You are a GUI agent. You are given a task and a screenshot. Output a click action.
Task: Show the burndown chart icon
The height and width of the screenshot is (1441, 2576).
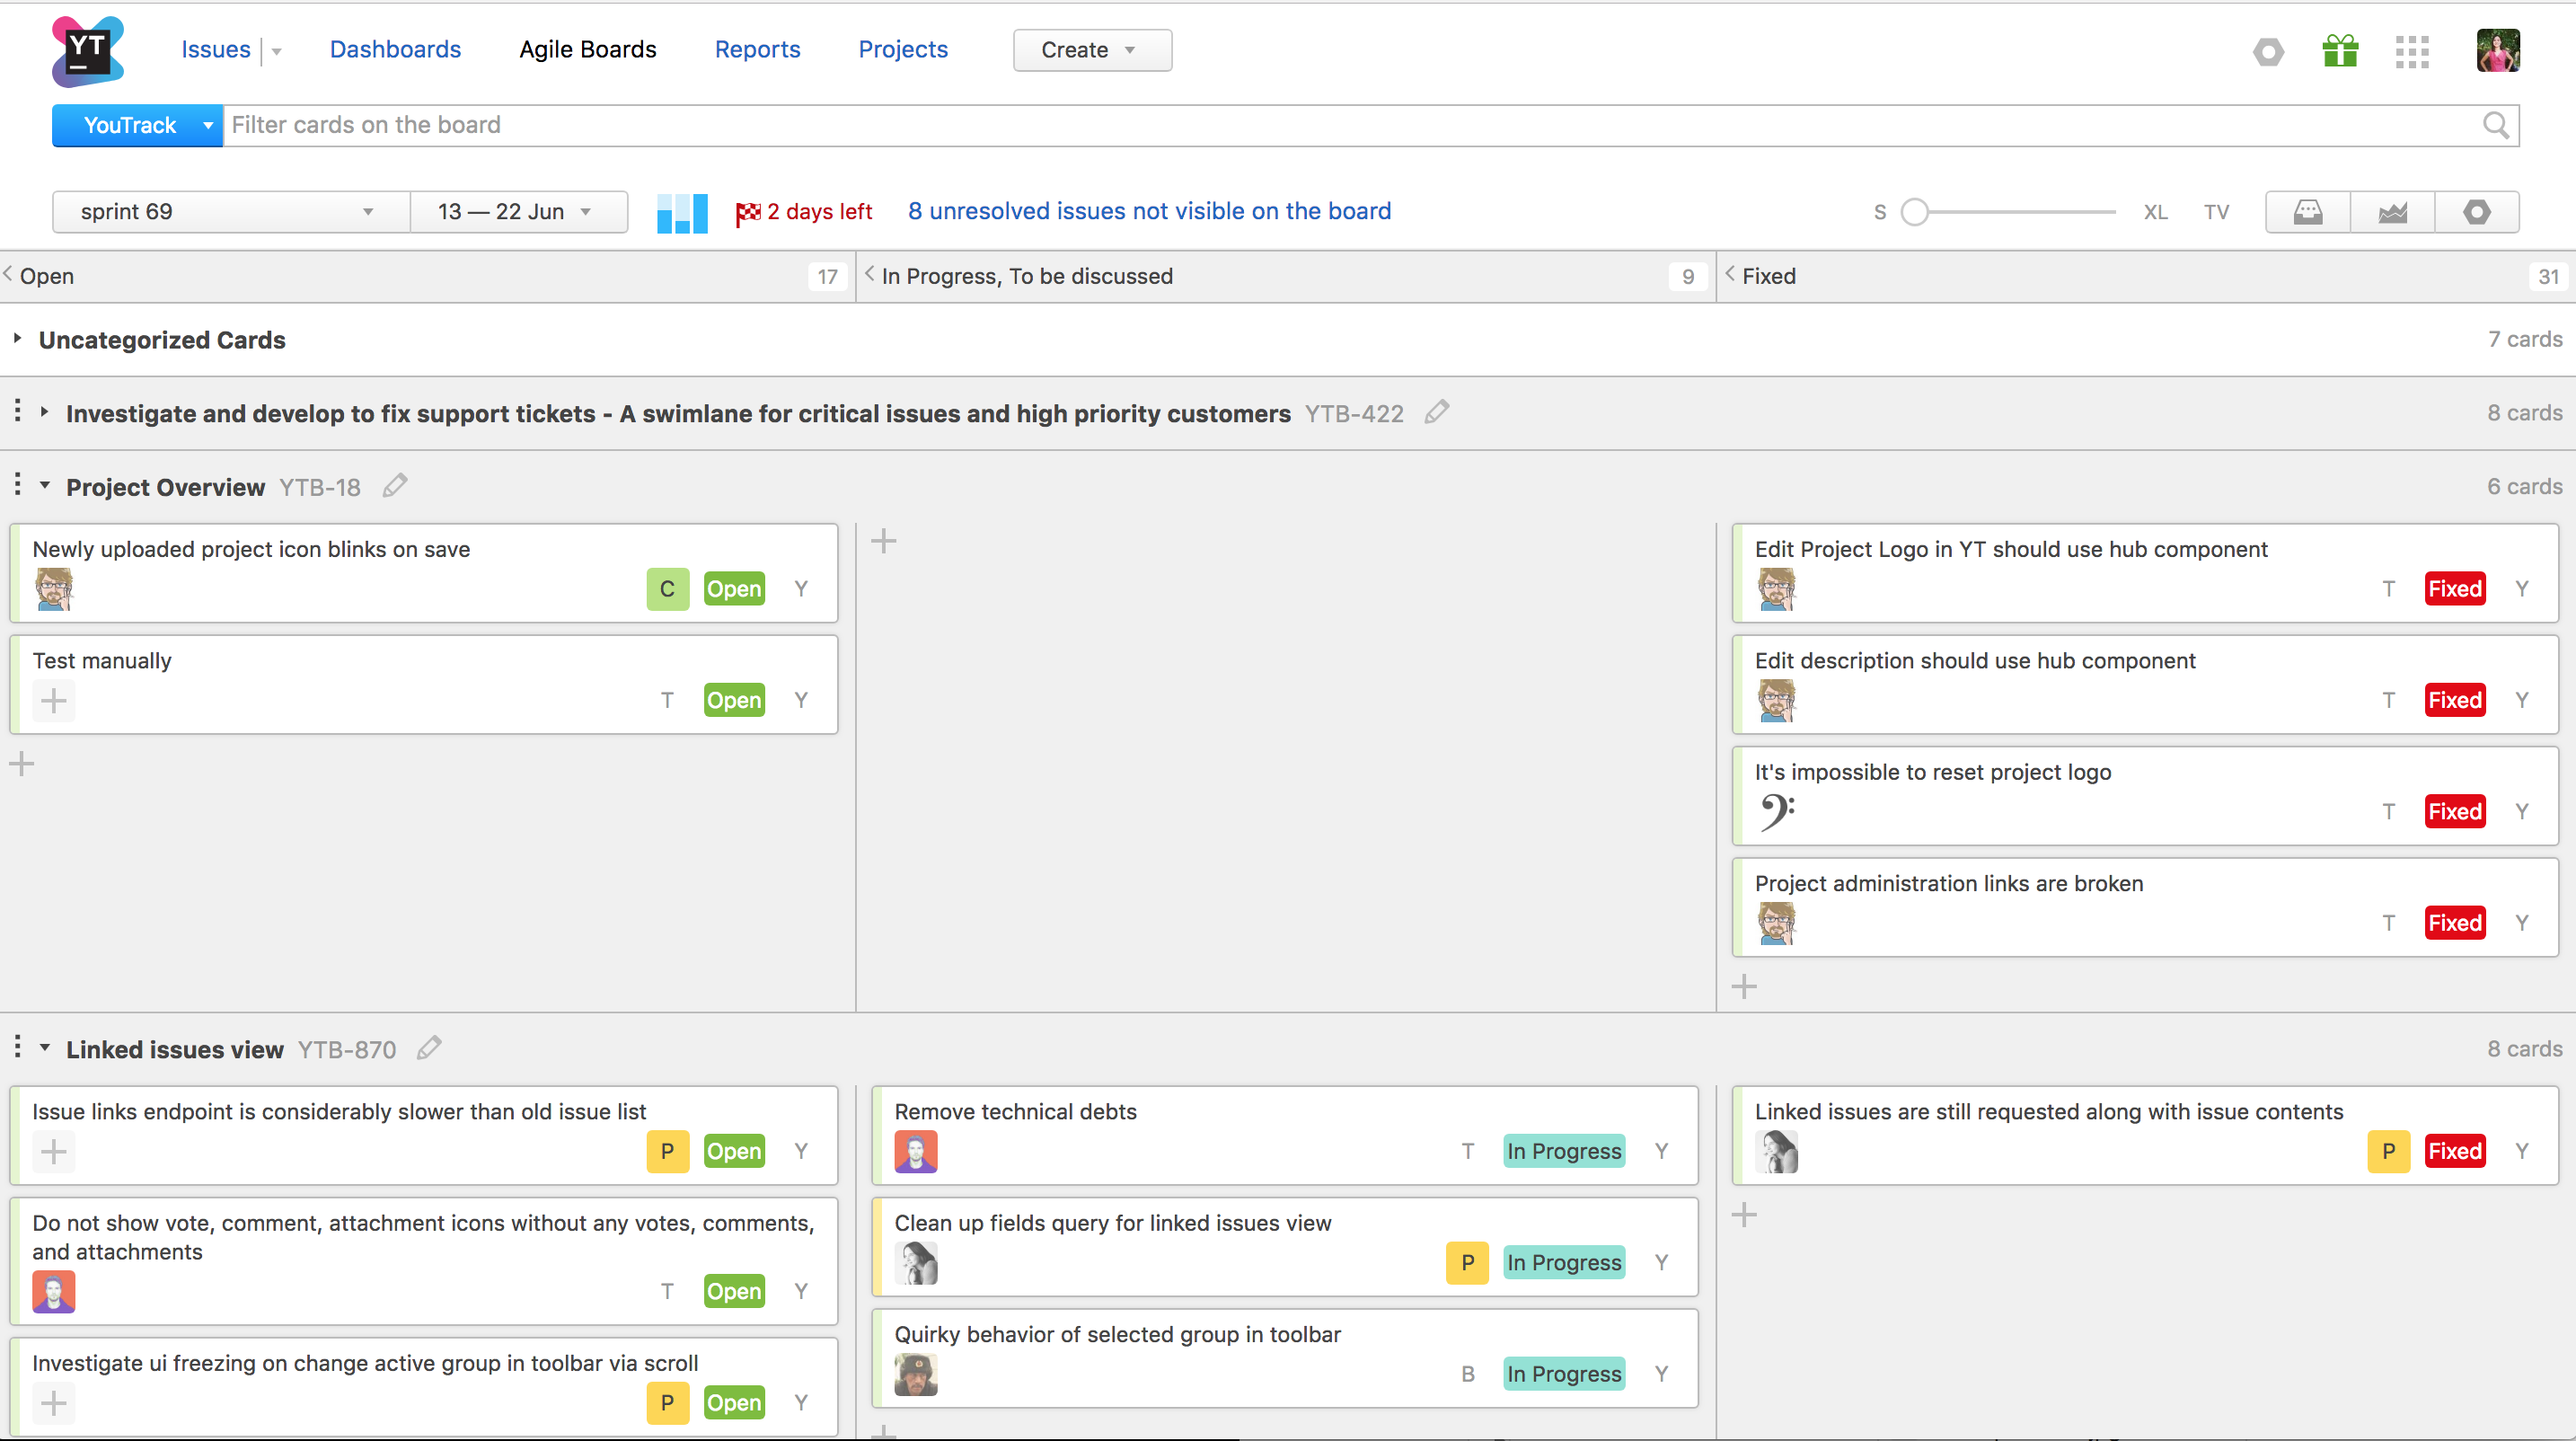[2392, 212]
